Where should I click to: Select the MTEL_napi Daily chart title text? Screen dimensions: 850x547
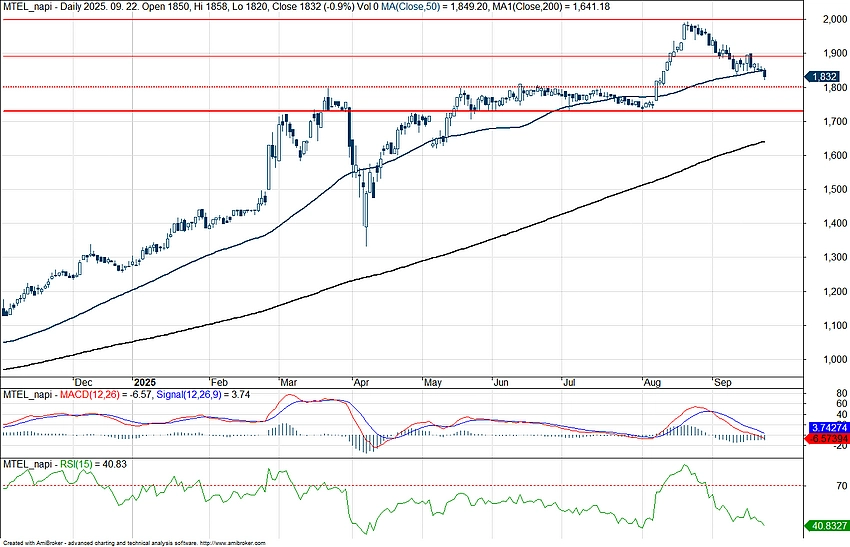click(60, 6)
